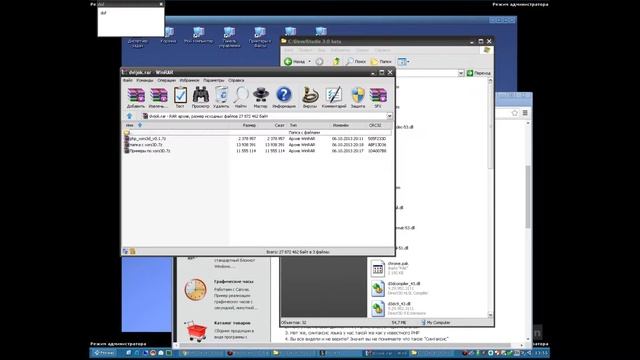Close the small dsf window

pyautogui.click(x=161, y=4)
